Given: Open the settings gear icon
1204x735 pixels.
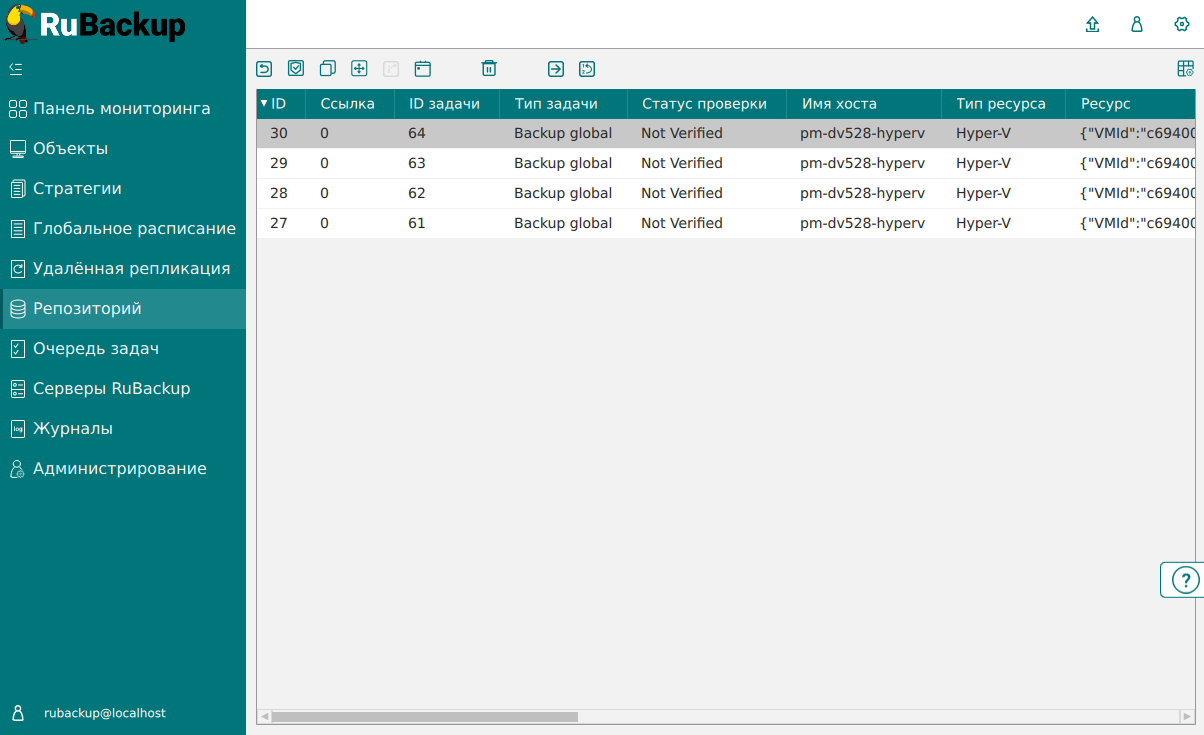Looking at the screenshot, I should (x=1182, y=25).
